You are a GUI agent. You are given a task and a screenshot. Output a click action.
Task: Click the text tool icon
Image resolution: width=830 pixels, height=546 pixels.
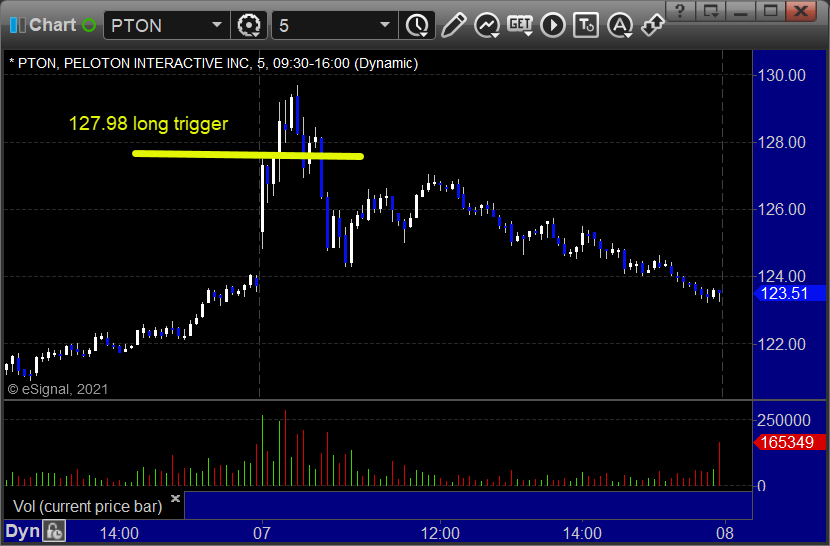pos(586,25)
